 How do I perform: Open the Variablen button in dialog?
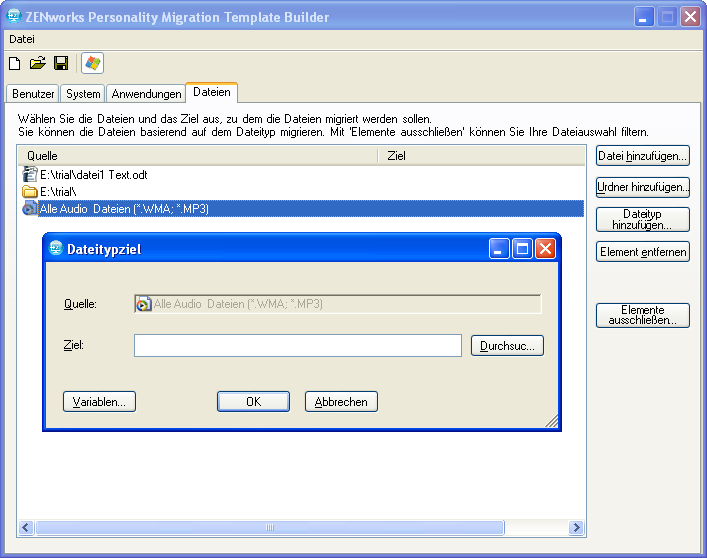[x=99, y=402]
